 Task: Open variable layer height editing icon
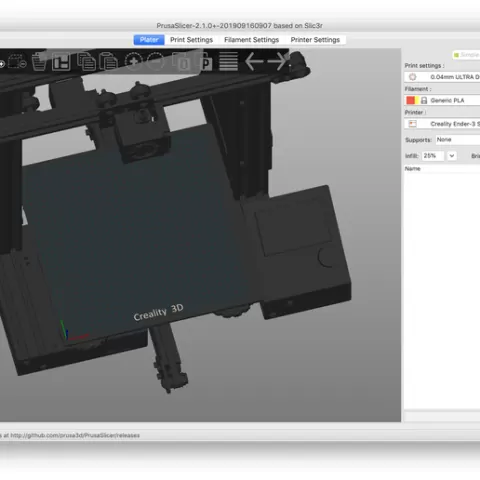tap(228, 61)
